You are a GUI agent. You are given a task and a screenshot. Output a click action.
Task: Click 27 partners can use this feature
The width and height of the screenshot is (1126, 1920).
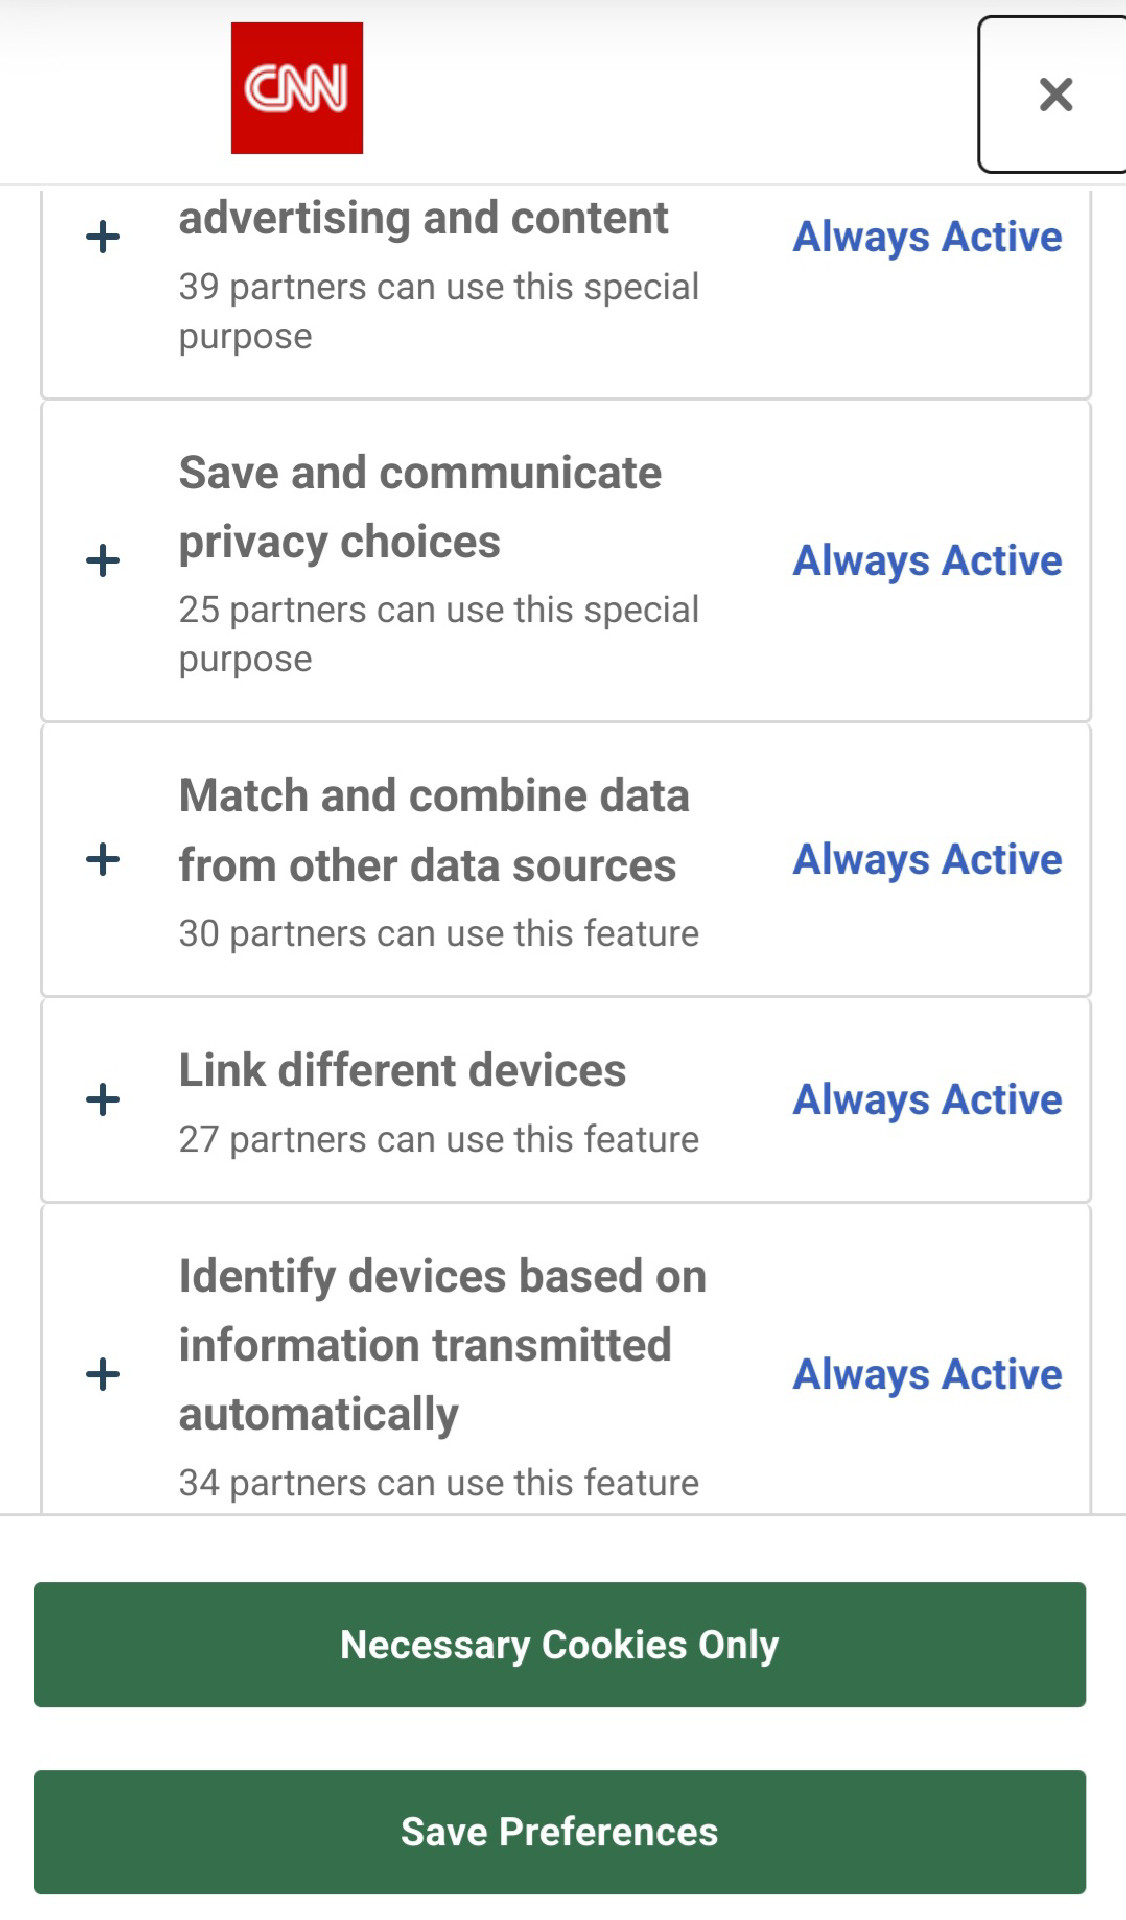coord(438,1140)
